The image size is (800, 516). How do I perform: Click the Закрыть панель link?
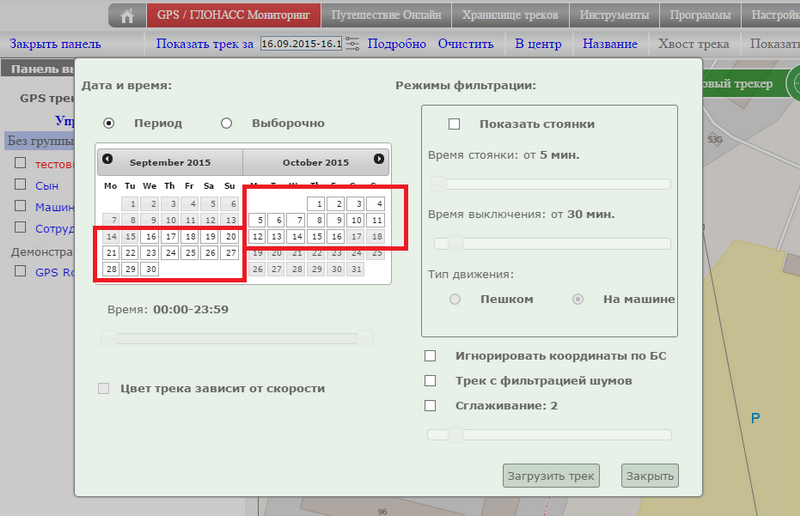point(55,44)
